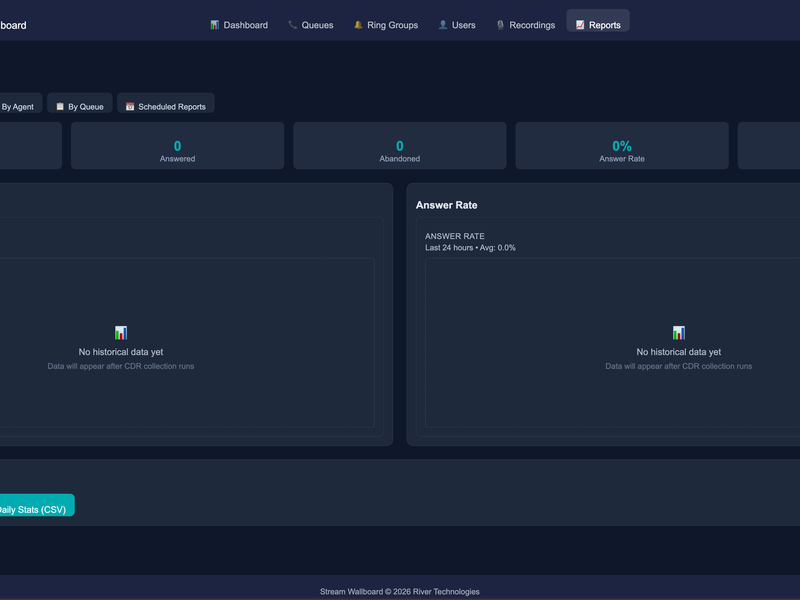Click the Dashboard bar chart icon

click(214, 25)
